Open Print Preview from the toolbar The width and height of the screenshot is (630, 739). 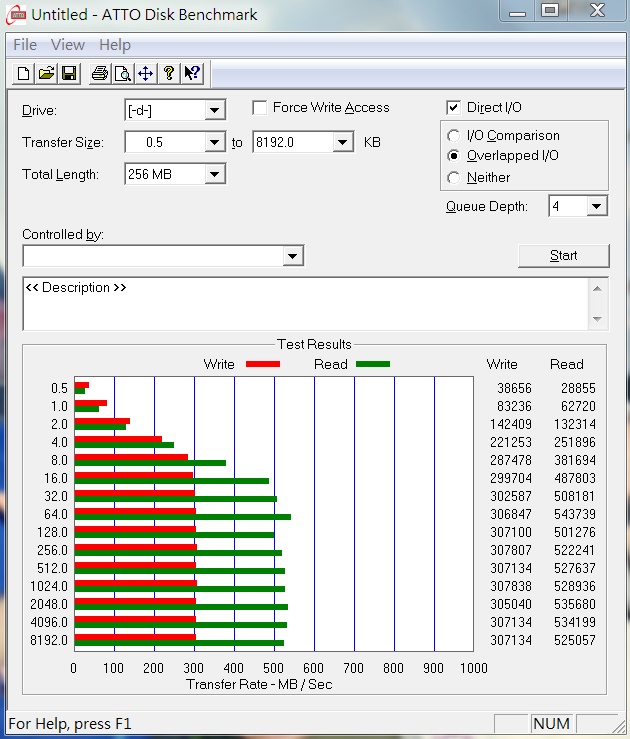[123, 74]
